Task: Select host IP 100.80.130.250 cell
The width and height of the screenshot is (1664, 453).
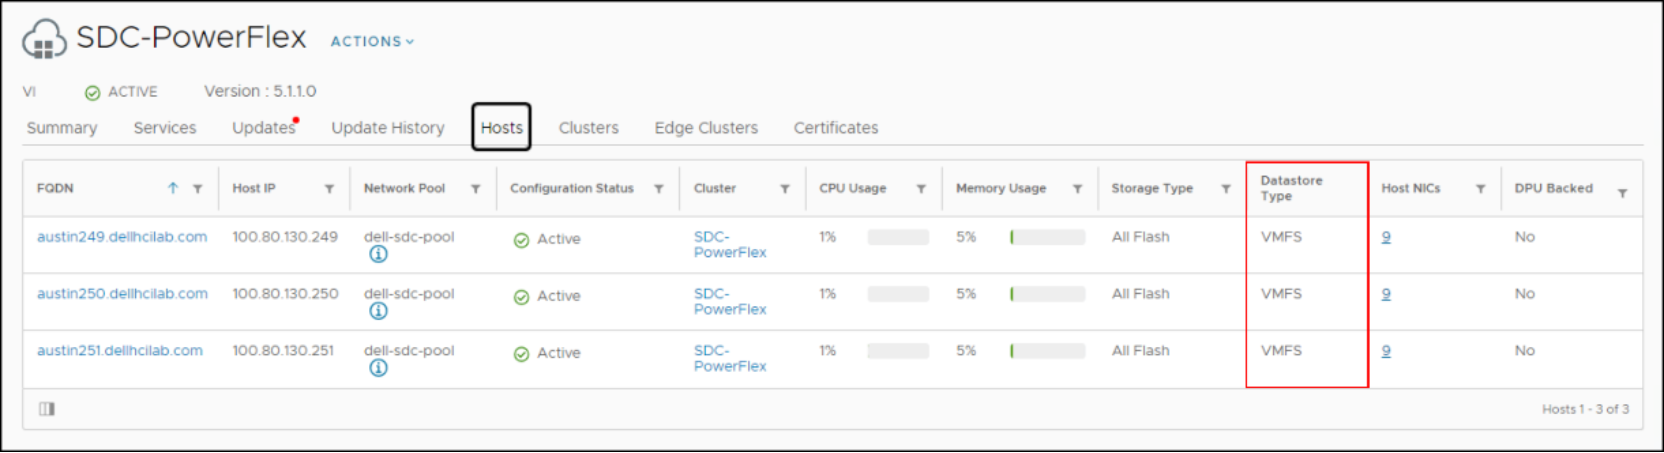Action: pos(285,294)
